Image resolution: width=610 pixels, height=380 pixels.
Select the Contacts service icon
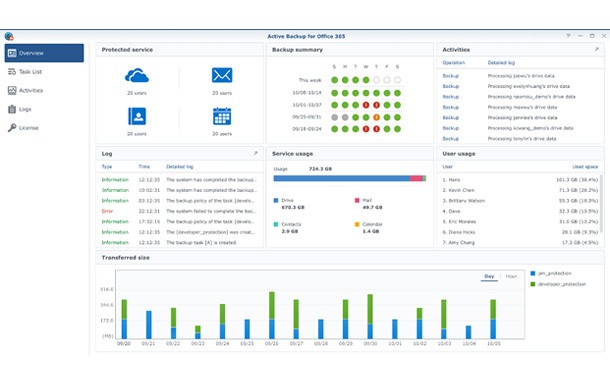click(x=137, y=116)
